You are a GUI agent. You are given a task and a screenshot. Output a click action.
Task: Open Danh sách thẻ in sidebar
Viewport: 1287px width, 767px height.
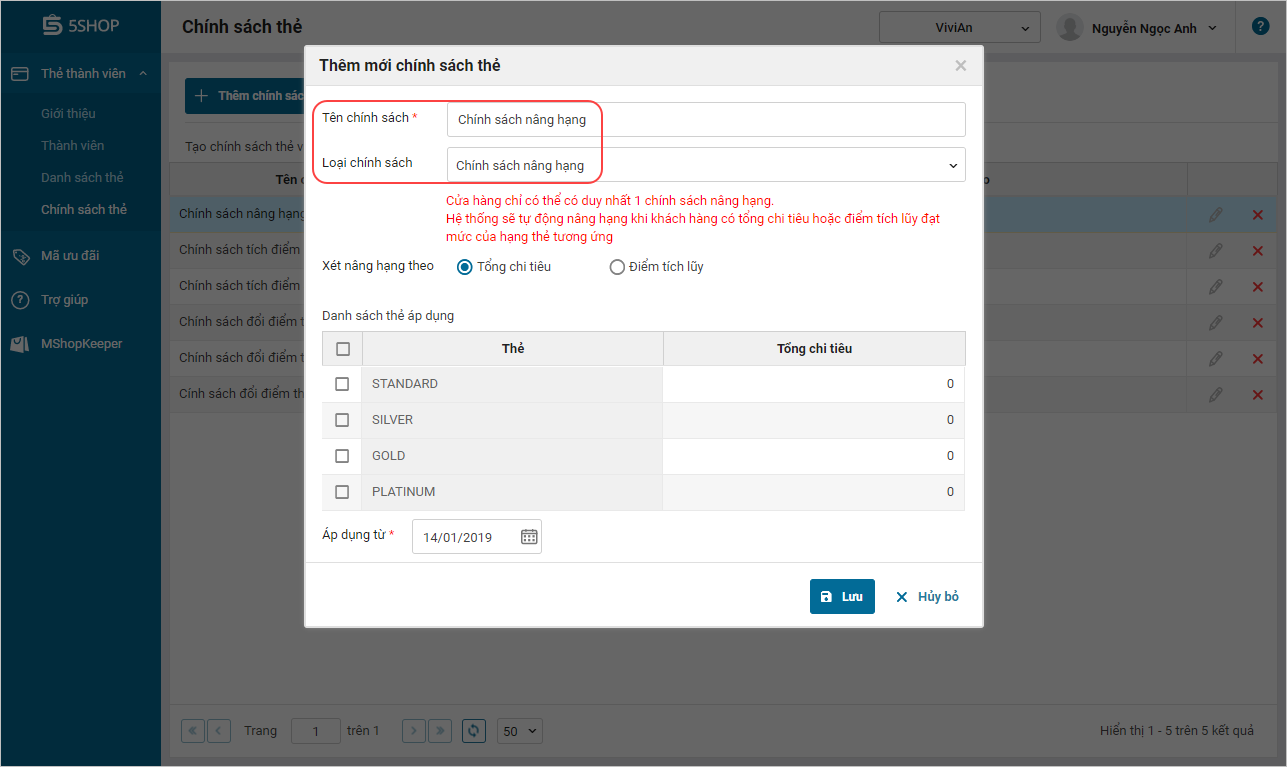point(82,178)
